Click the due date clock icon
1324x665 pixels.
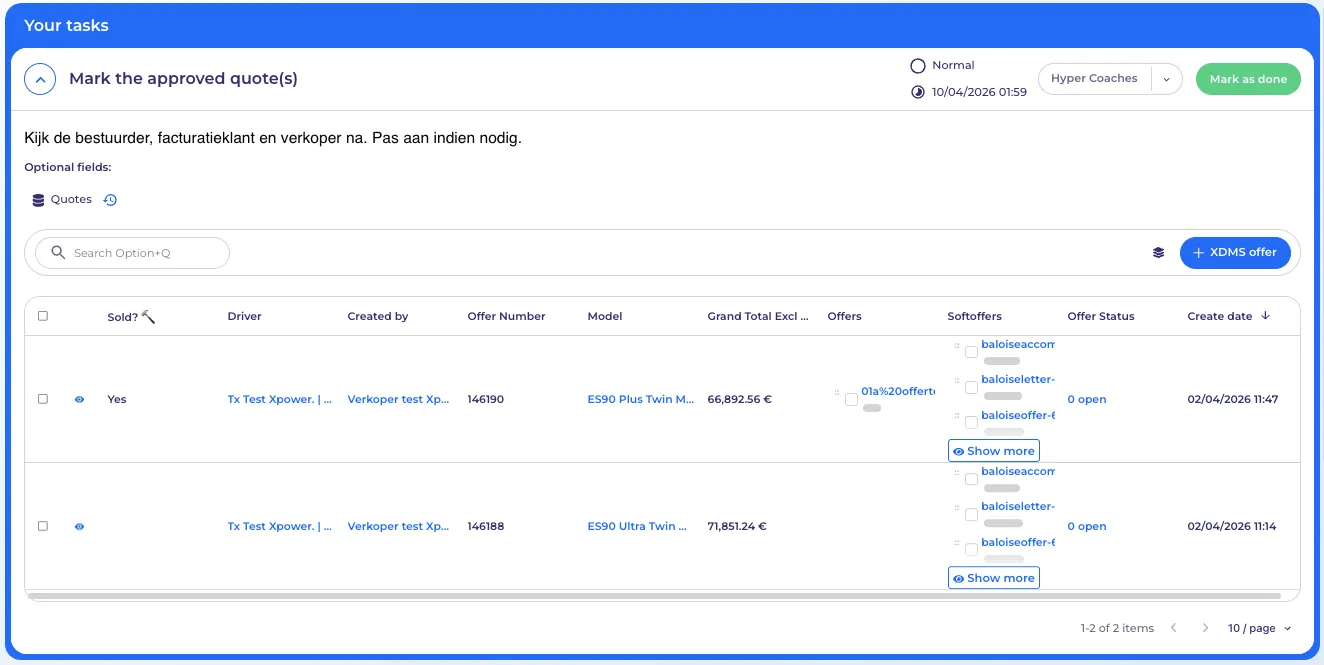point(918,92)
